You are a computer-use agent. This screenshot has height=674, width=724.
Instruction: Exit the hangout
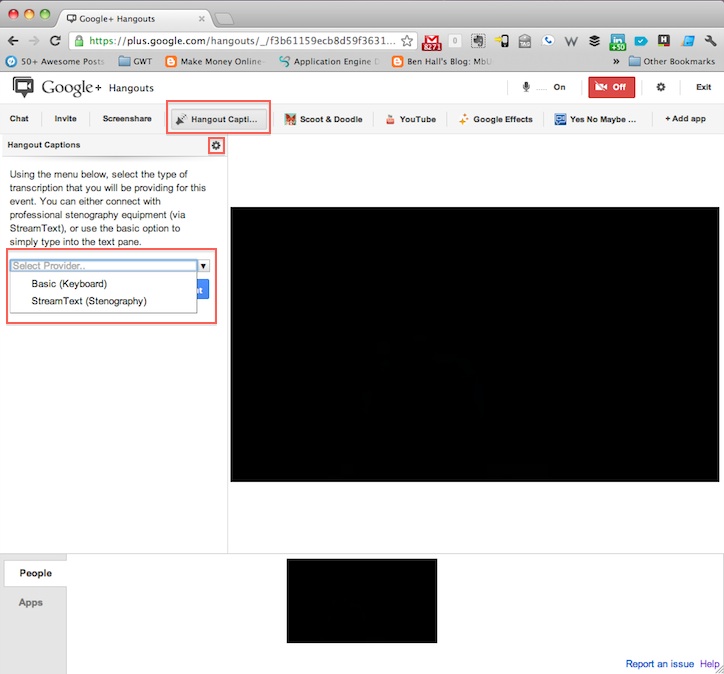(703, 87)
